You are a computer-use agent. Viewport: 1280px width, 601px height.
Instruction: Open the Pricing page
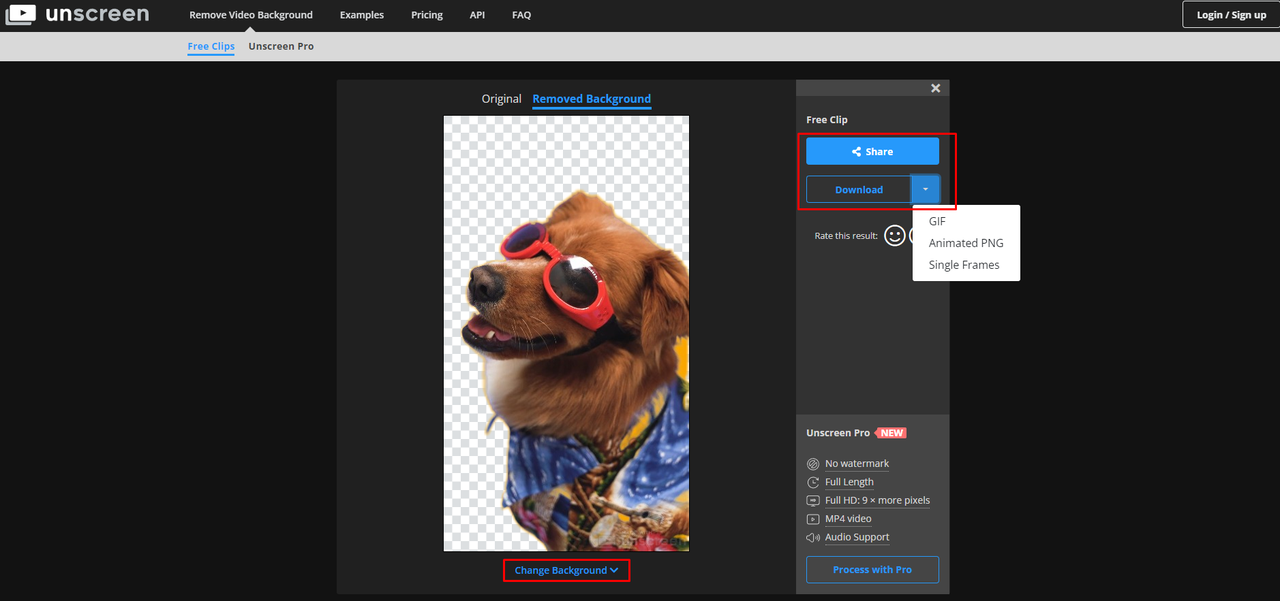427,15
